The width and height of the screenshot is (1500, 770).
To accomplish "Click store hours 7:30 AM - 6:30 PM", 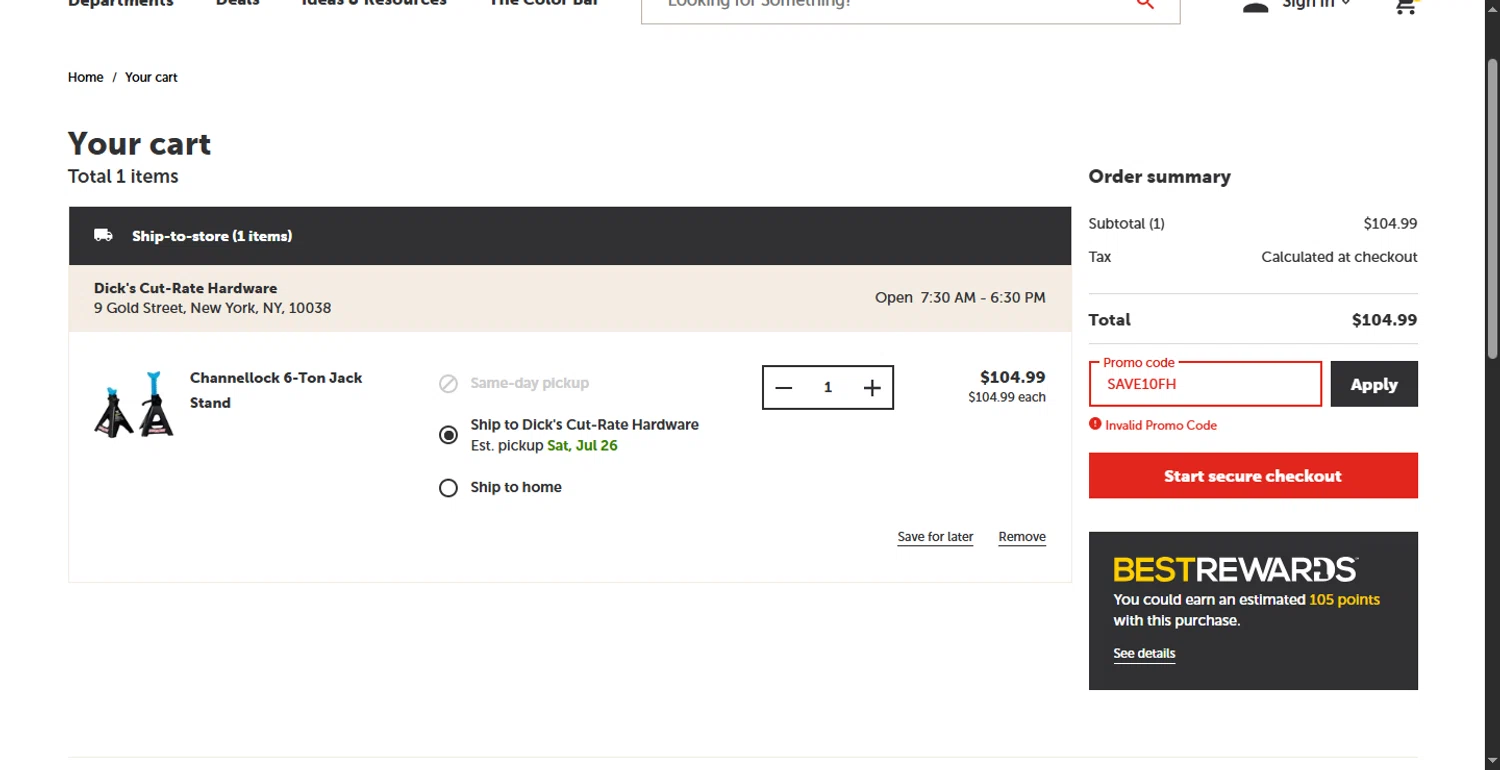I will tap(982, 298).
